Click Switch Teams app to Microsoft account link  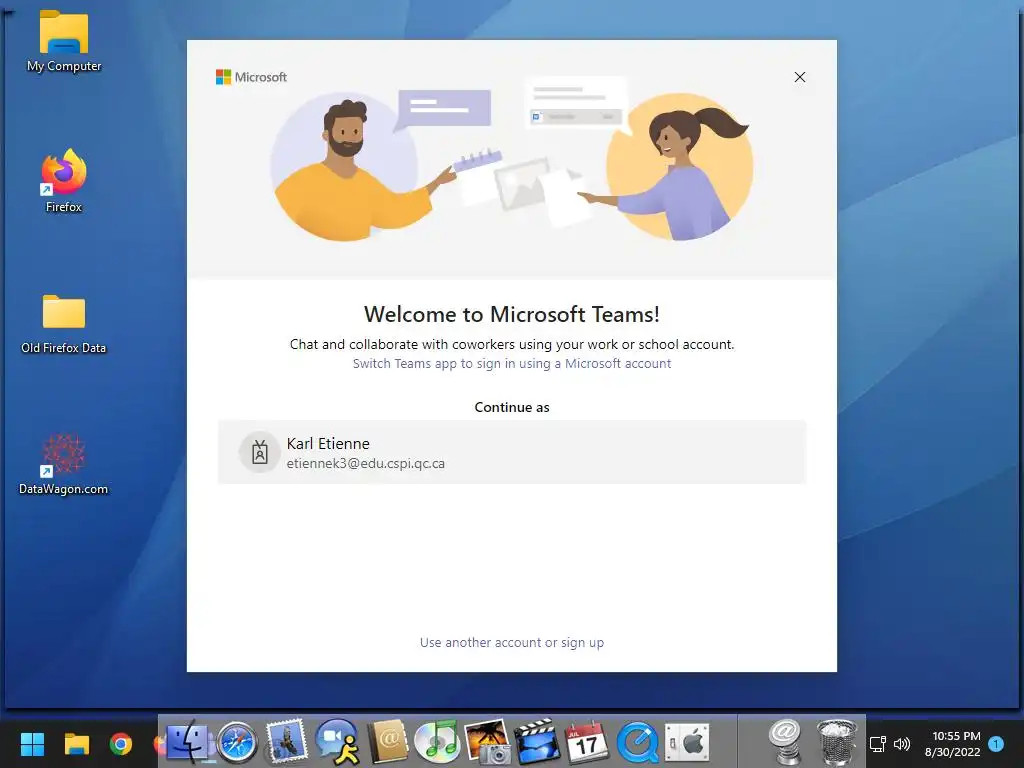512,364
